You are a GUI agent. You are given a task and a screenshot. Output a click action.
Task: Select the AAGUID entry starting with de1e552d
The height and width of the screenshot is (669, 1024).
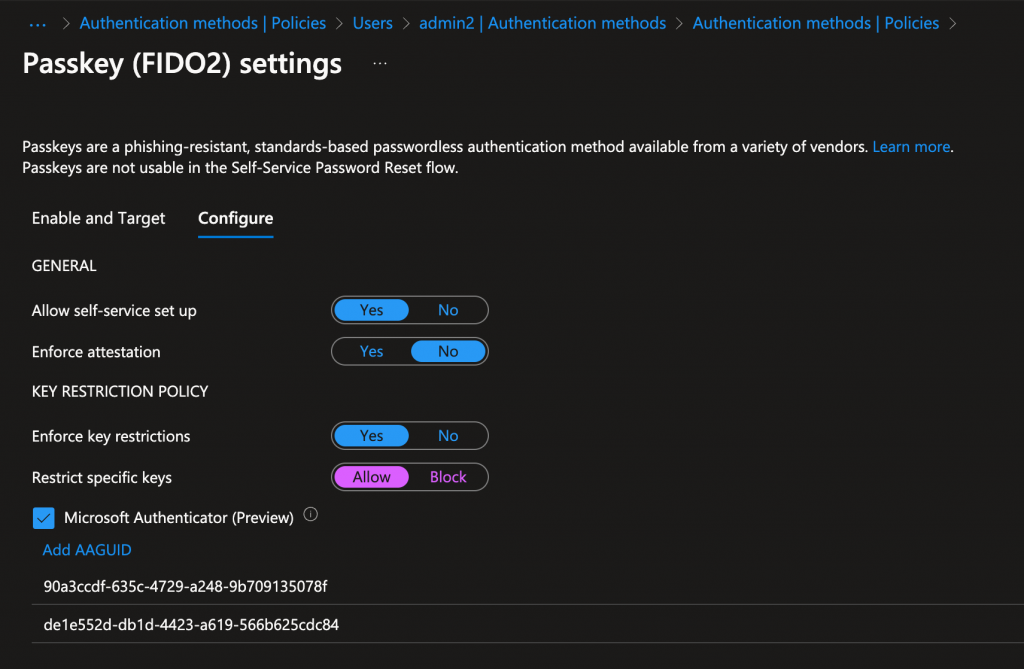tap(190, 626)
